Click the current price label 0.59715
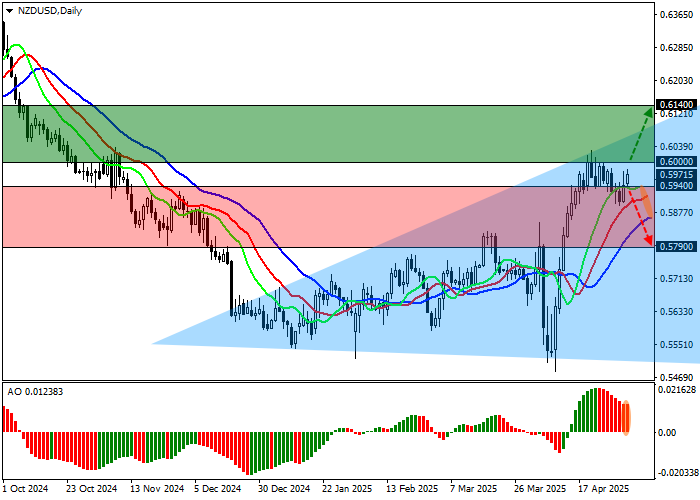 point(677,175)
